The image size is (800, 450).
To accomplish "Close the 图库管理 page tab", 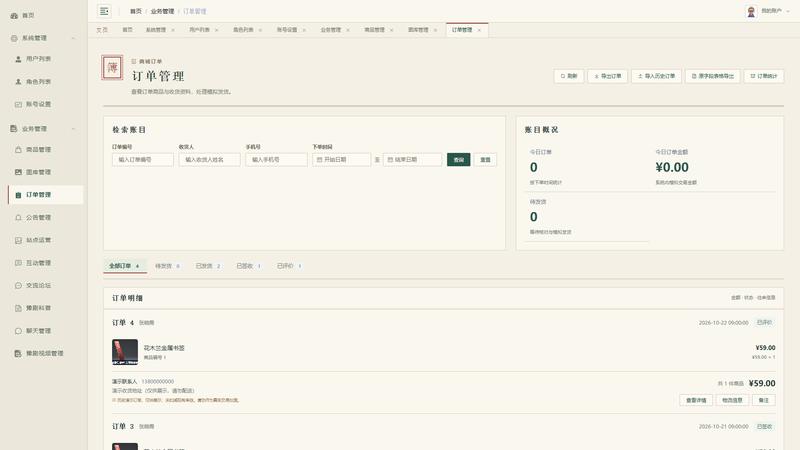I will pyautogui.click(x=435, y=31).
